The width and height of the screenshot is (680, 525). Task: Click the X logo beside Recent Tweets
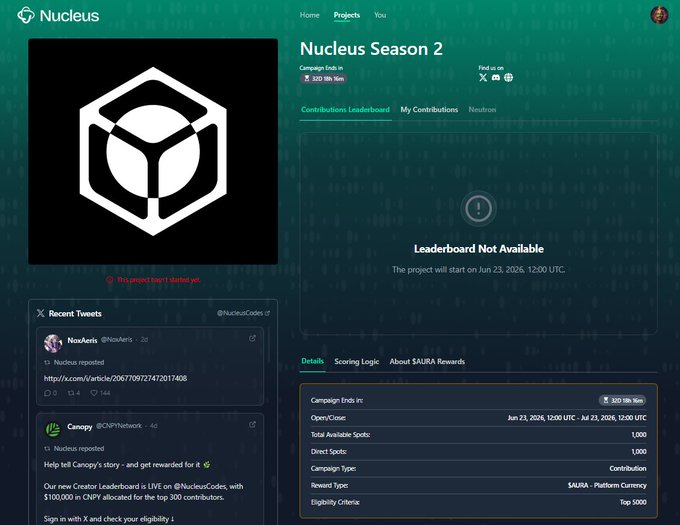pyautogui.click(x=40, y=313)
